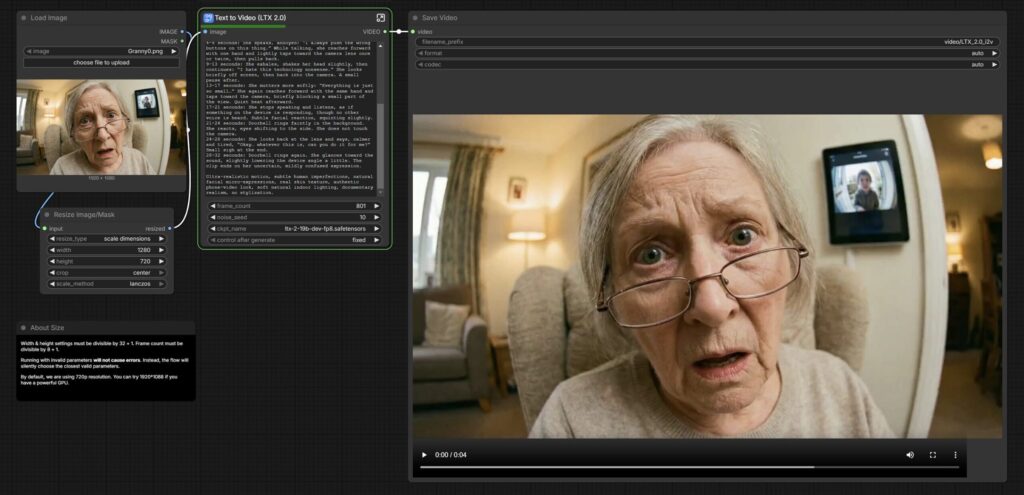Click the choose file to upload button
This screenshot has width=1024, height=495.
coord(101,62)
